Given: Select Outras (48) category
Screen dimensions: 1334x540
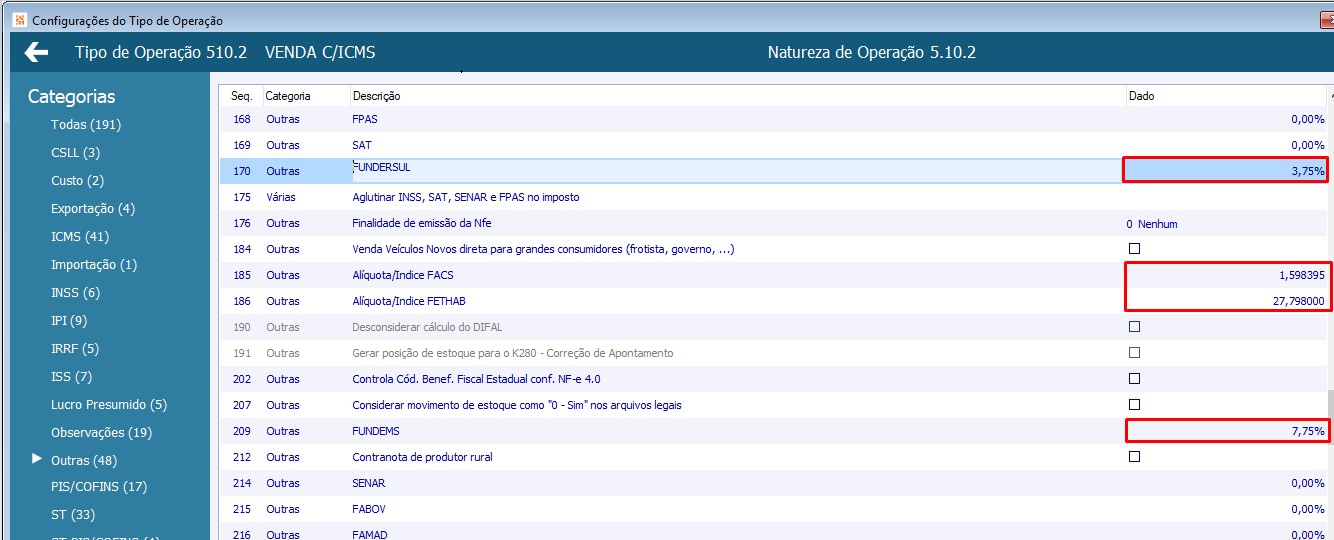Looking at the screenshot, I should (x=84, y=461).
